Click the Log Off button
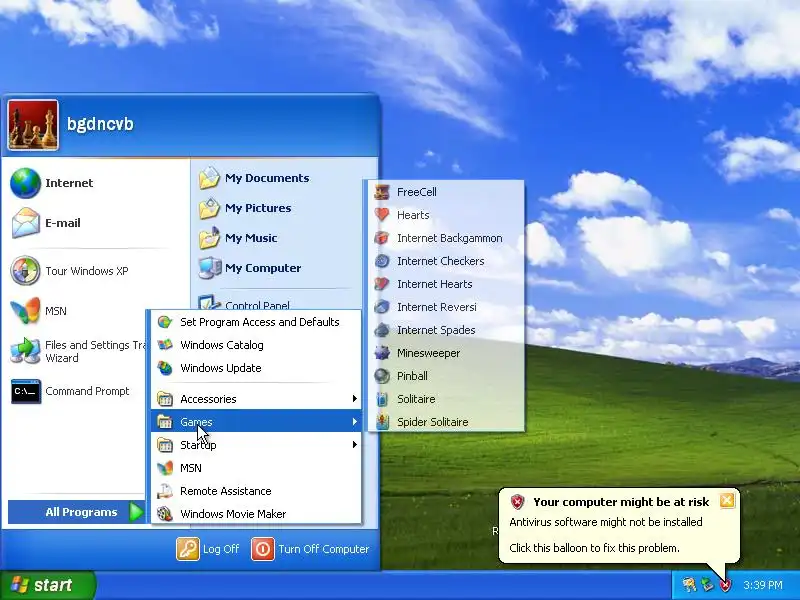The width and height of the screenshot is (800, 600). [208, 549]
